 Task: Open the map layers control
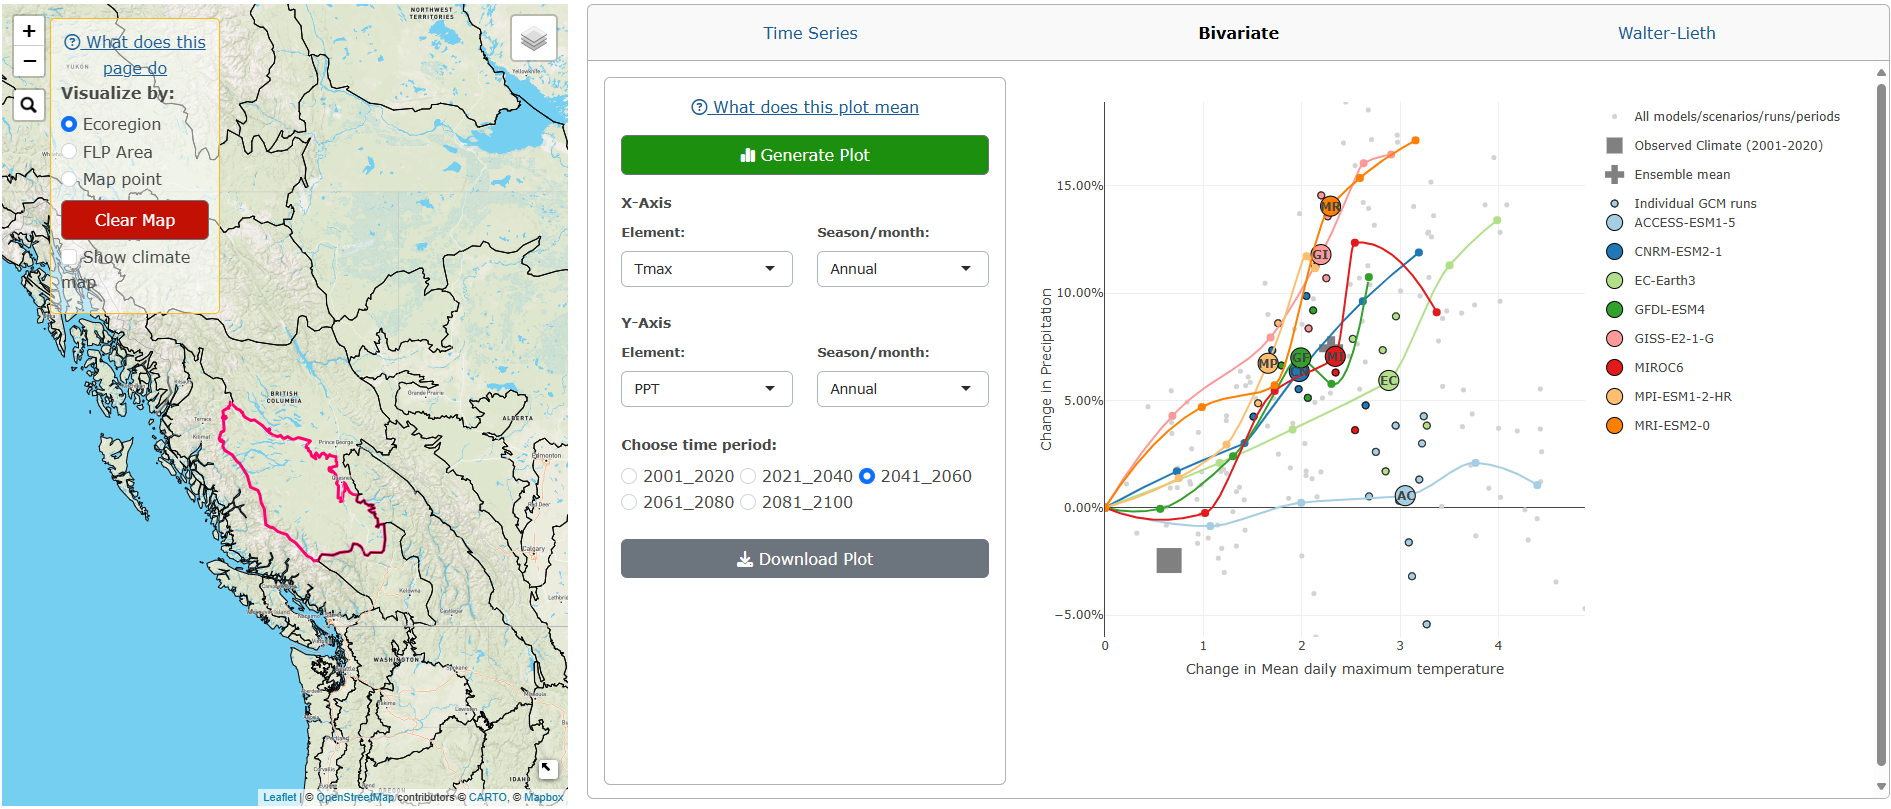(x=534, y=39)
